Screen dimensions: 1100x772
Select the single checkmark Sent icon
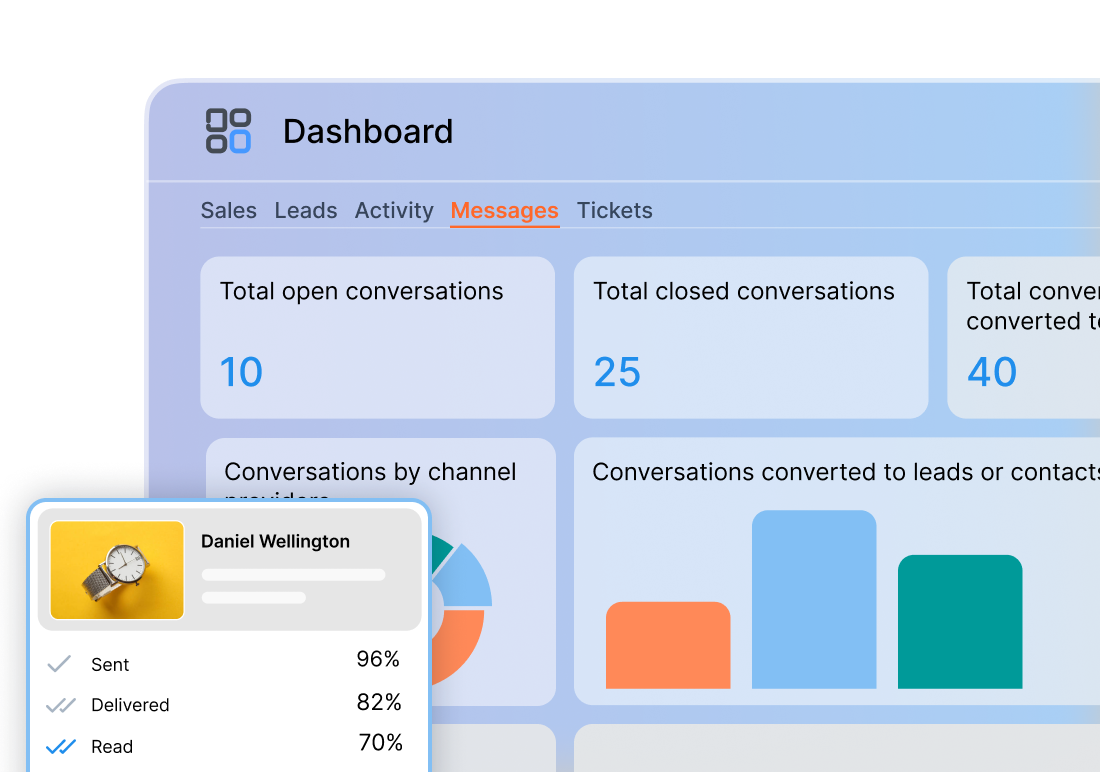click(x=59, y=663)
